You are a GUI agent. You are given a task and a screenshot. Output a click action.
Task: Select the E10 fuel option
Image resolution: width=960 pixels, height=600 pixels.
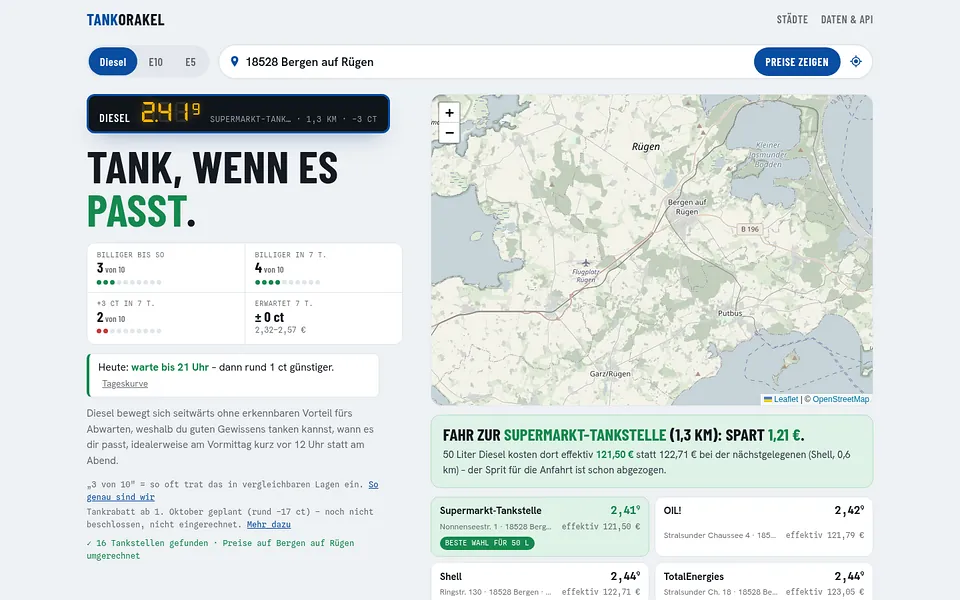[x=156, y=62]
